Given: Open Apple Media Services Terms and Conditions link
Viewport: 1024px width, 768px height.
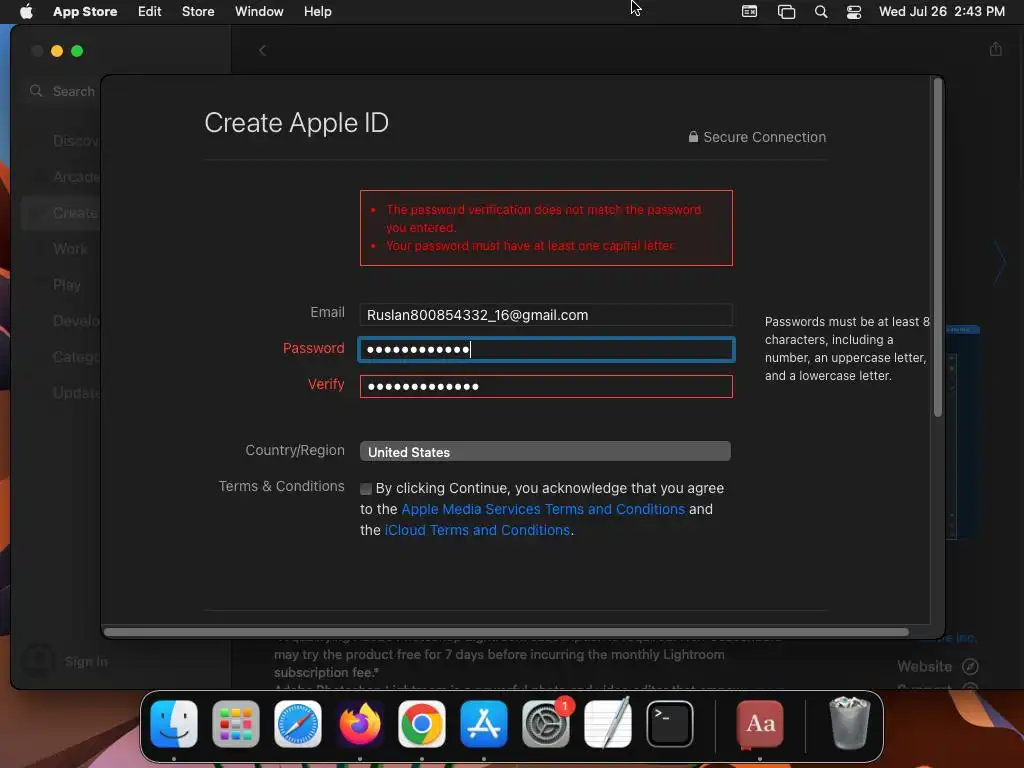Looking at the screenshot, I should pos(543,509).
